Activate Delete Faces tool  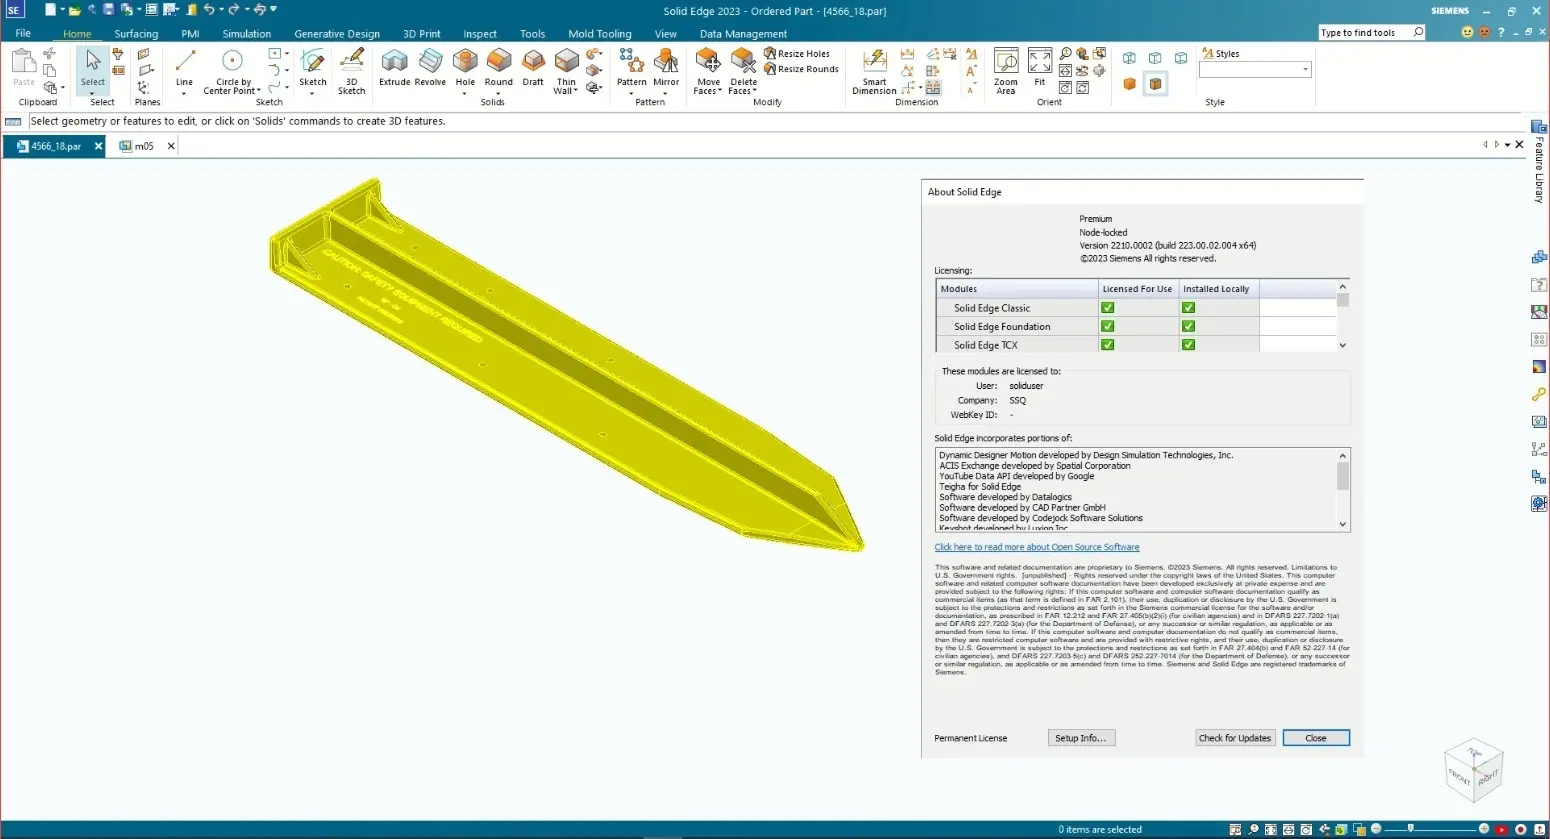pyautogui.click(x=743, y=70)
